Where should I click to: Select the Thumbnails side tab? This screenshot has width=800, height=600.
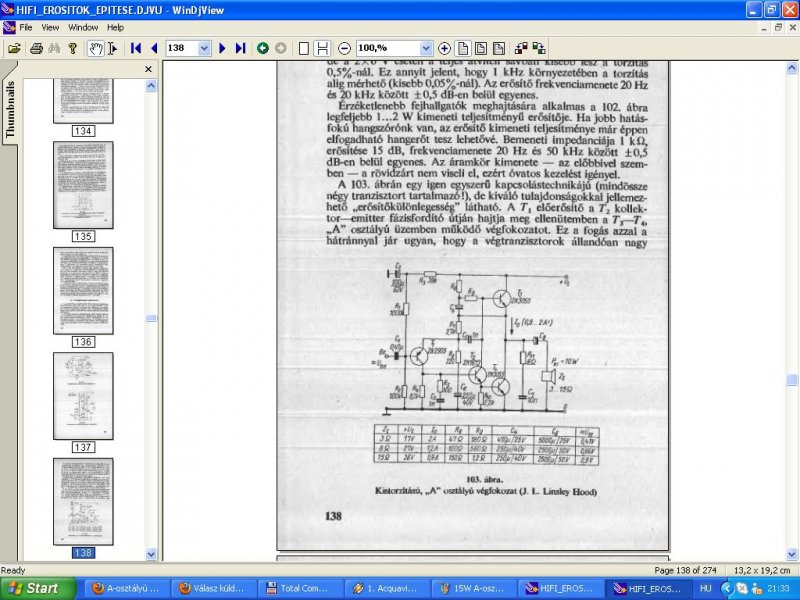(x=10, y=109)
